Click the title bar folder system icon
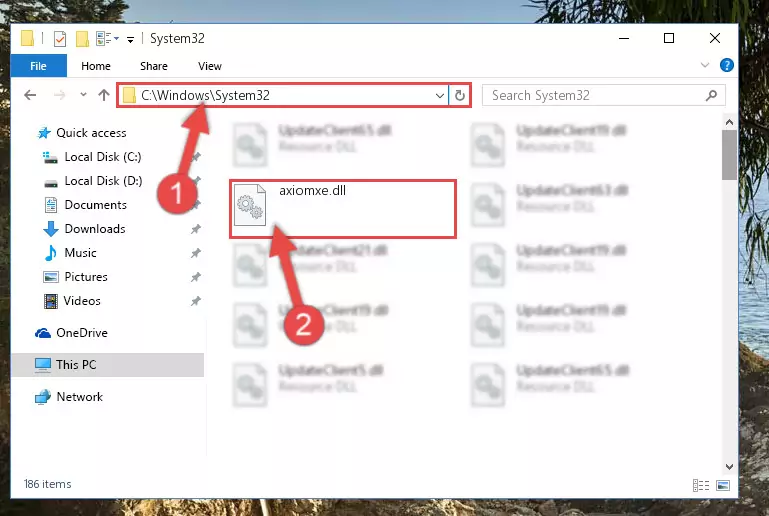This screenshot has width=769, height=516. tap(27, 38)
